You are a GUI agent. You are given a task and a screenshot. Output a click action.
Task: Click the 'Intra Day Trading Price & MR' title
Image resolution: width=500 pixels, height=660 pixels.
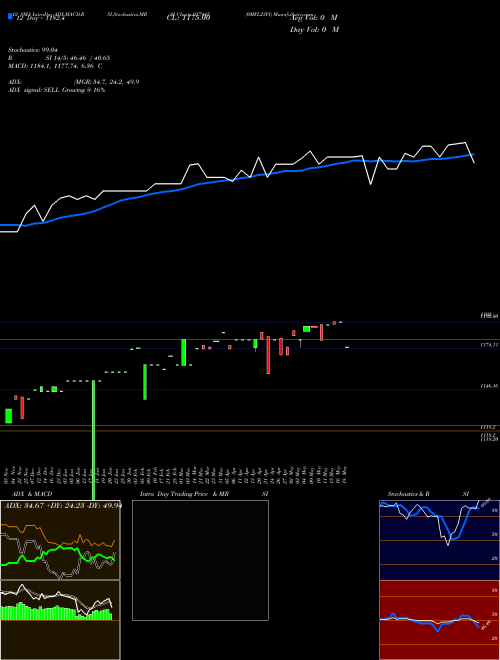(185, 494)
